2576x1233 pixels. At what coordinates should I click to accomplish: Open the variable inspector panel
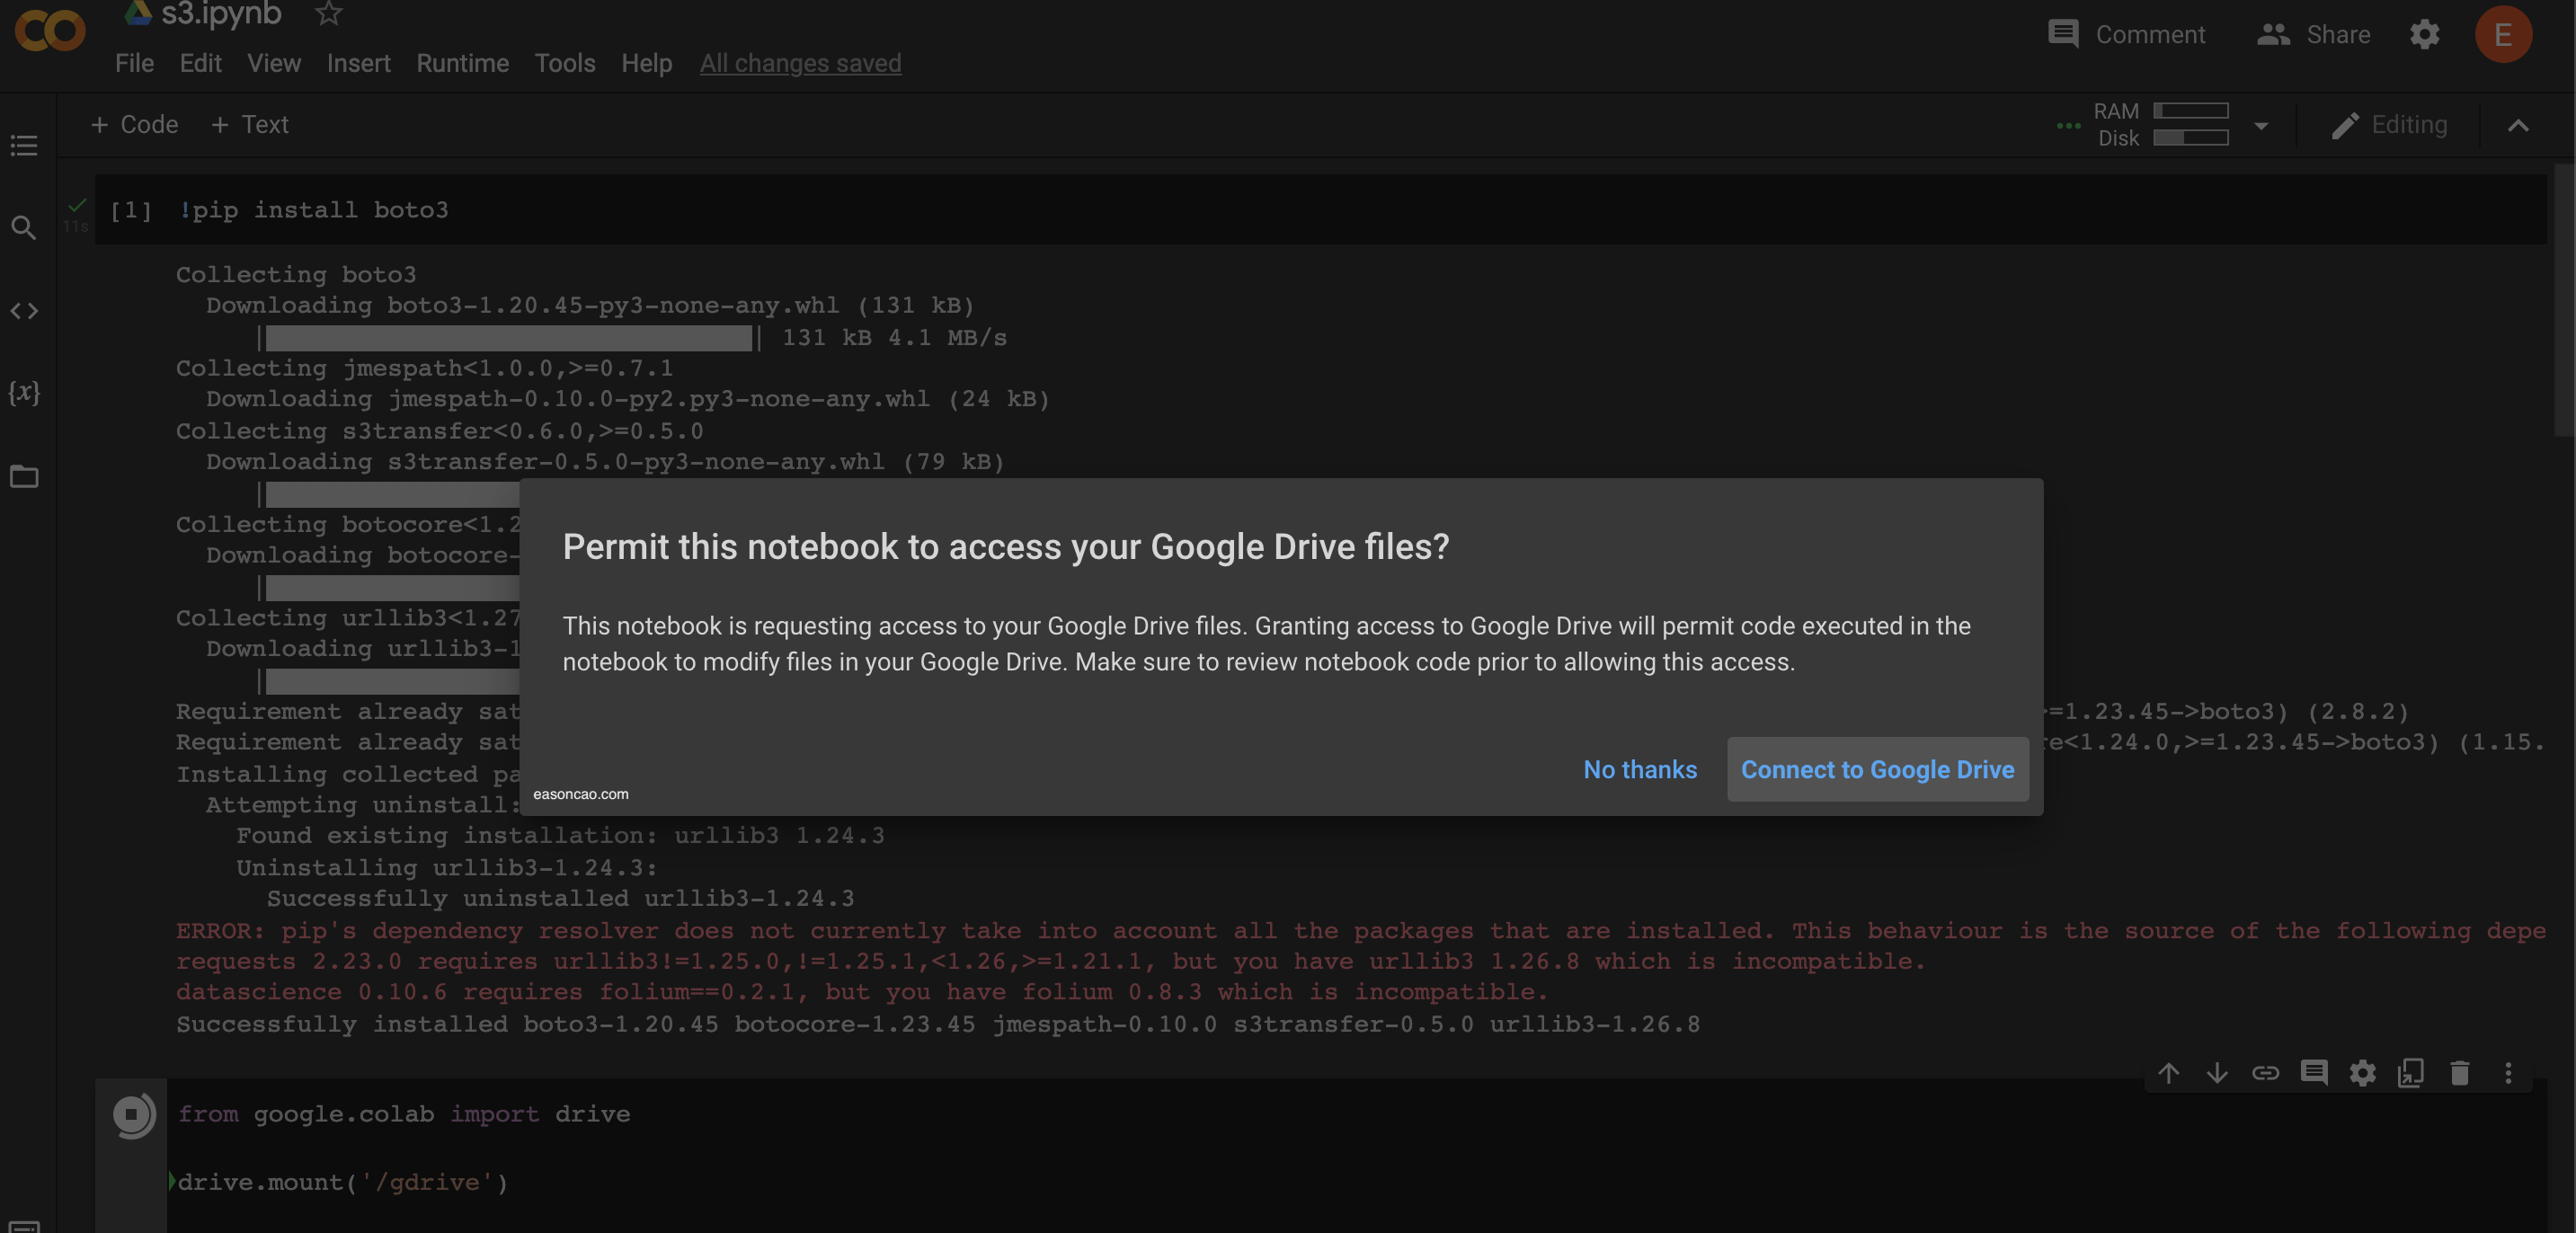[x=24, y=393]
